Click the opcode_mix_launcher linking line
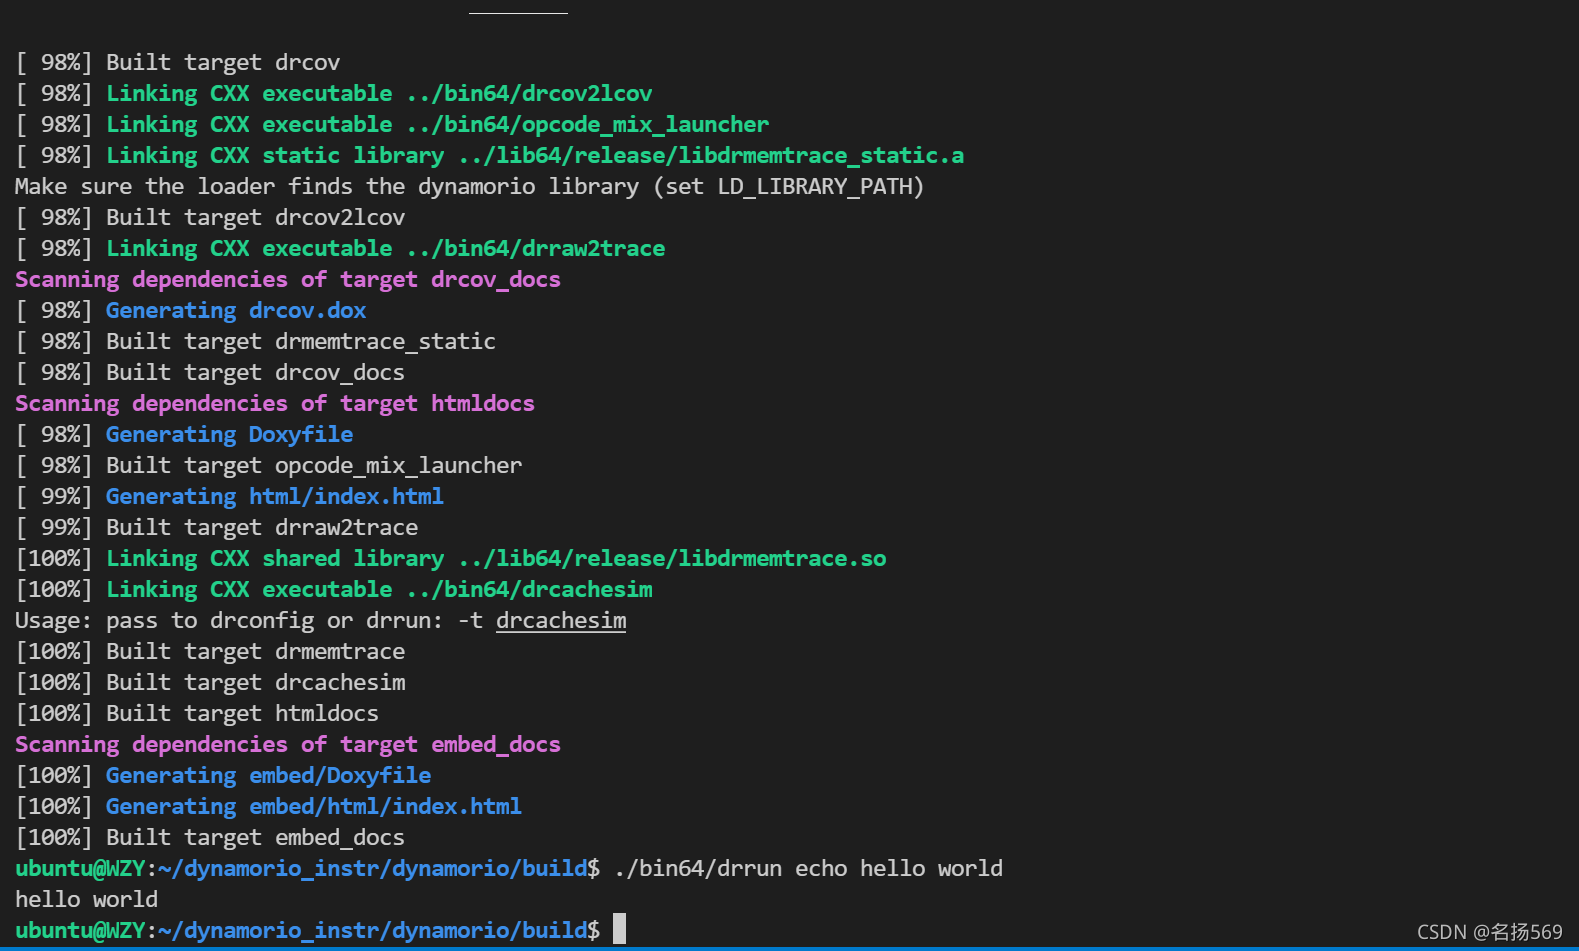Screen dimensions: 1579x951 [392, 125]
